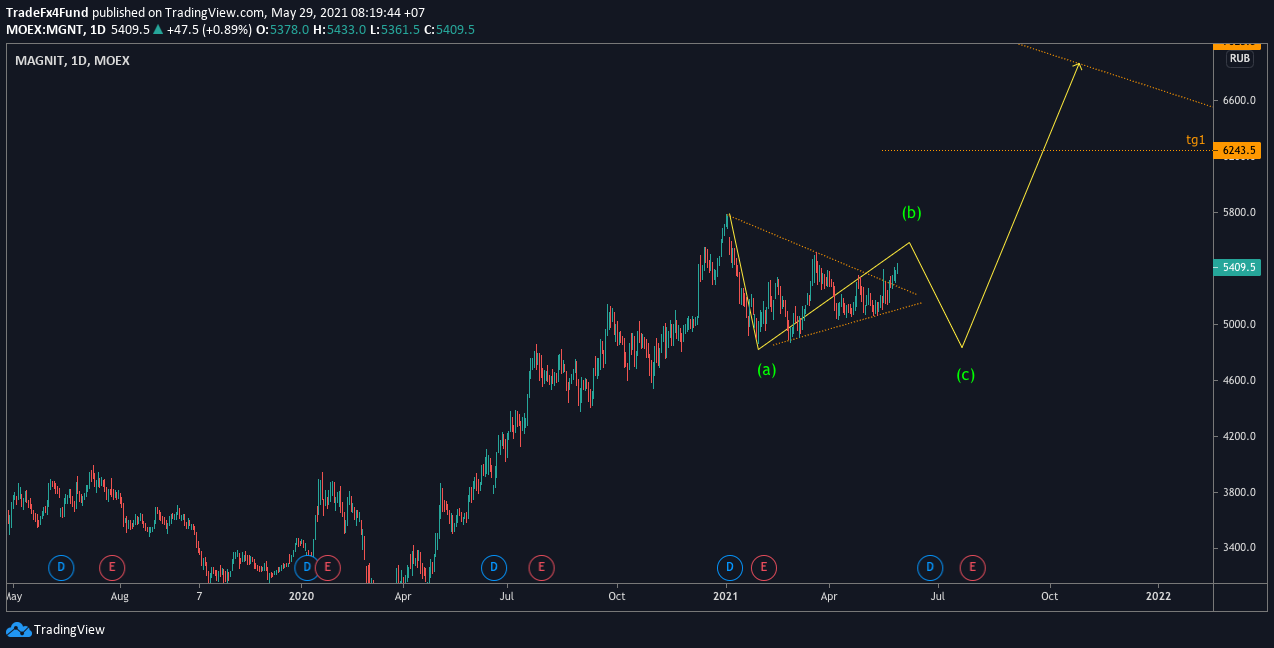The height and width of the screenshot is (648, 1274).
Task: Click the +47.5 (+0.89%) change value
Action: [x=210, y=30]
